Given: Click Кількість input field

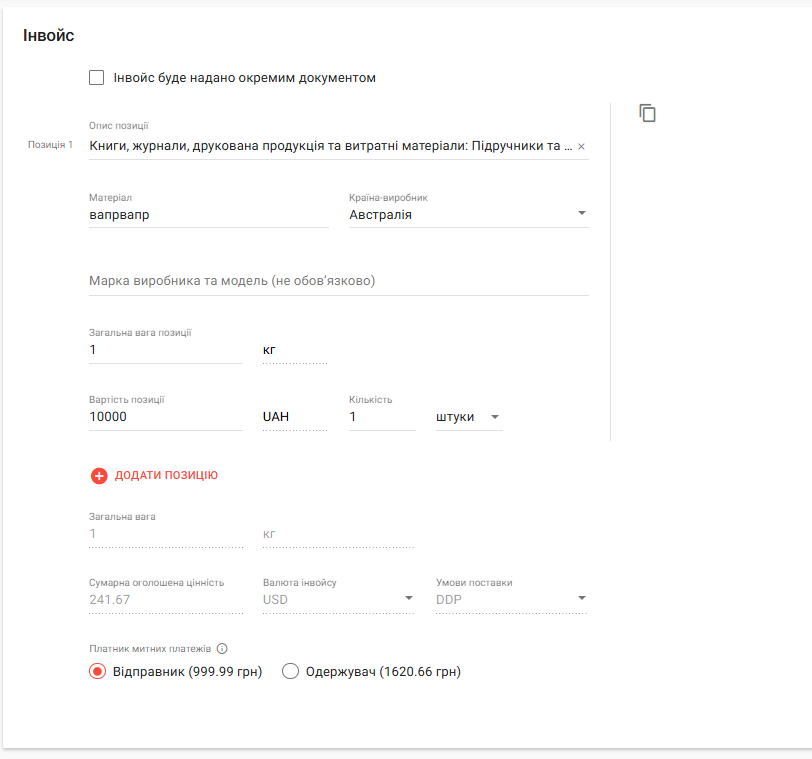Looking at the screenshot, I should 382,417.
